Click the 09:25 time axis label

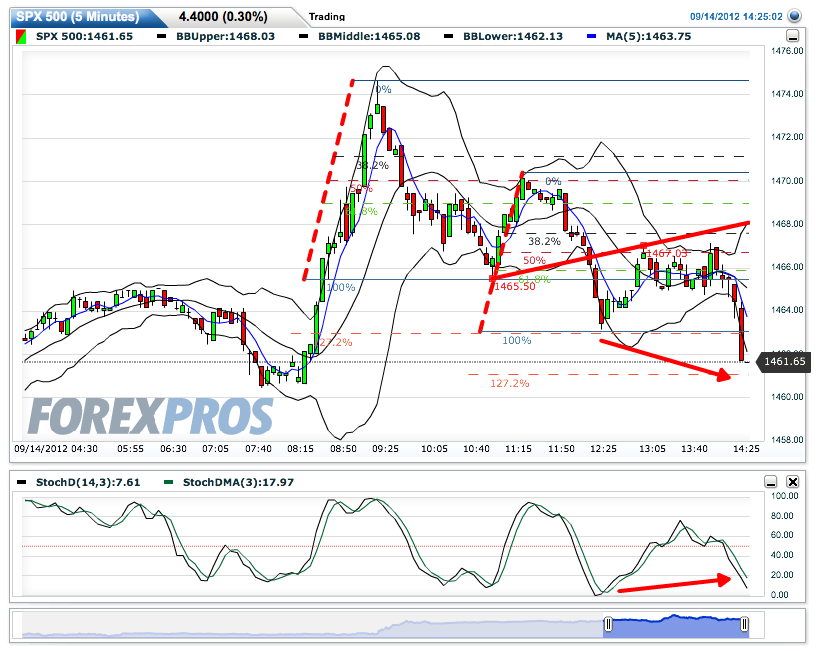click(385, 449)
